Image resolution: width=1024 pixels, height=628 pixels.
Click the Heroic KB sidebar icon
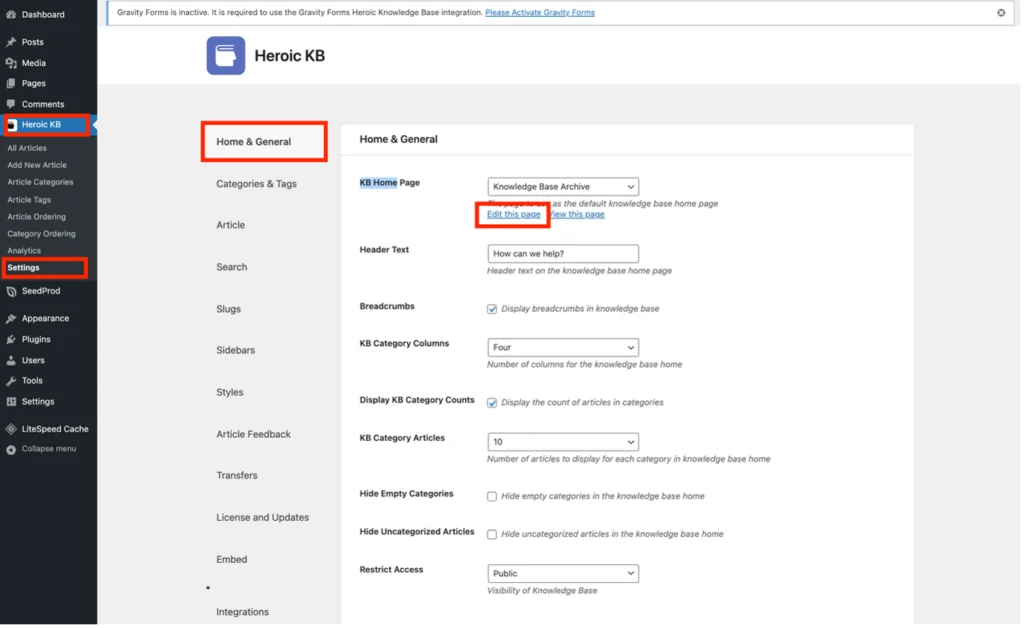pyautogui.click(x=12, y=125)
